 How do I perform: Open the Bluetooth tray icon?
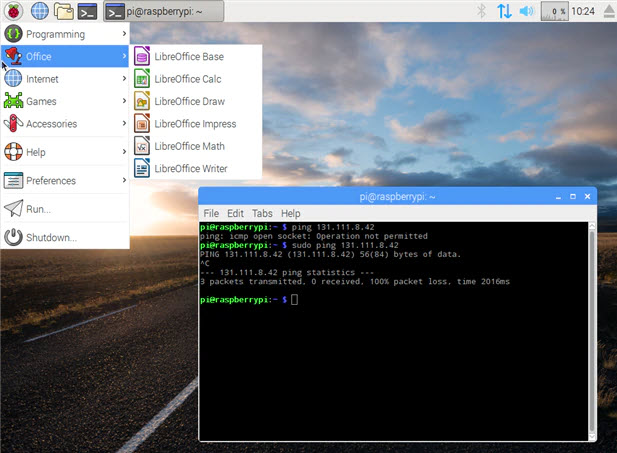481,11
